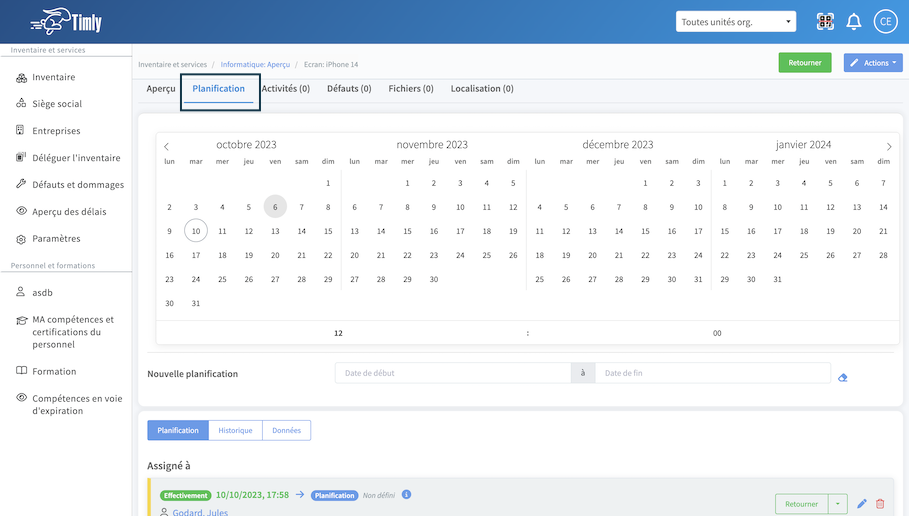Switch to the Aperçu tab
909x516 pixels.
(161, 89)
